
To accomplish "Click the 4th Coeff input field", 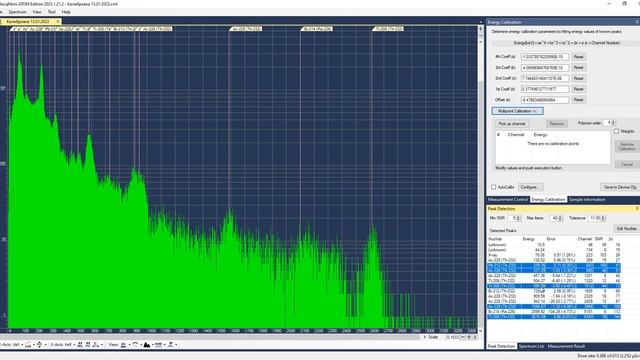I will click(x=545, y=57).
